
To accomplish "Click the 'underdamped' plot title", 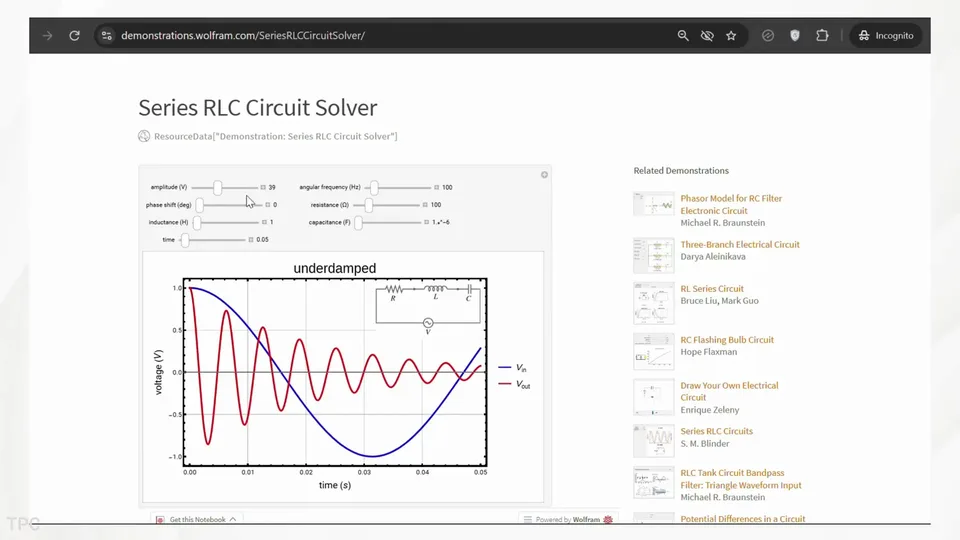I will (x=335, y=268).
